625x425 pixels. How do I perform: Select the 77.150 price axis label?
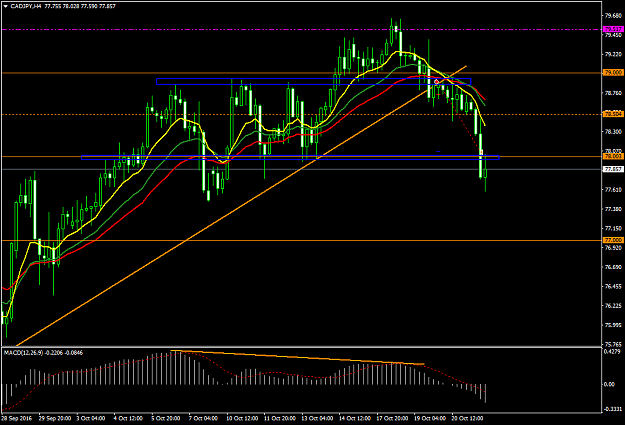coord(613,228)
